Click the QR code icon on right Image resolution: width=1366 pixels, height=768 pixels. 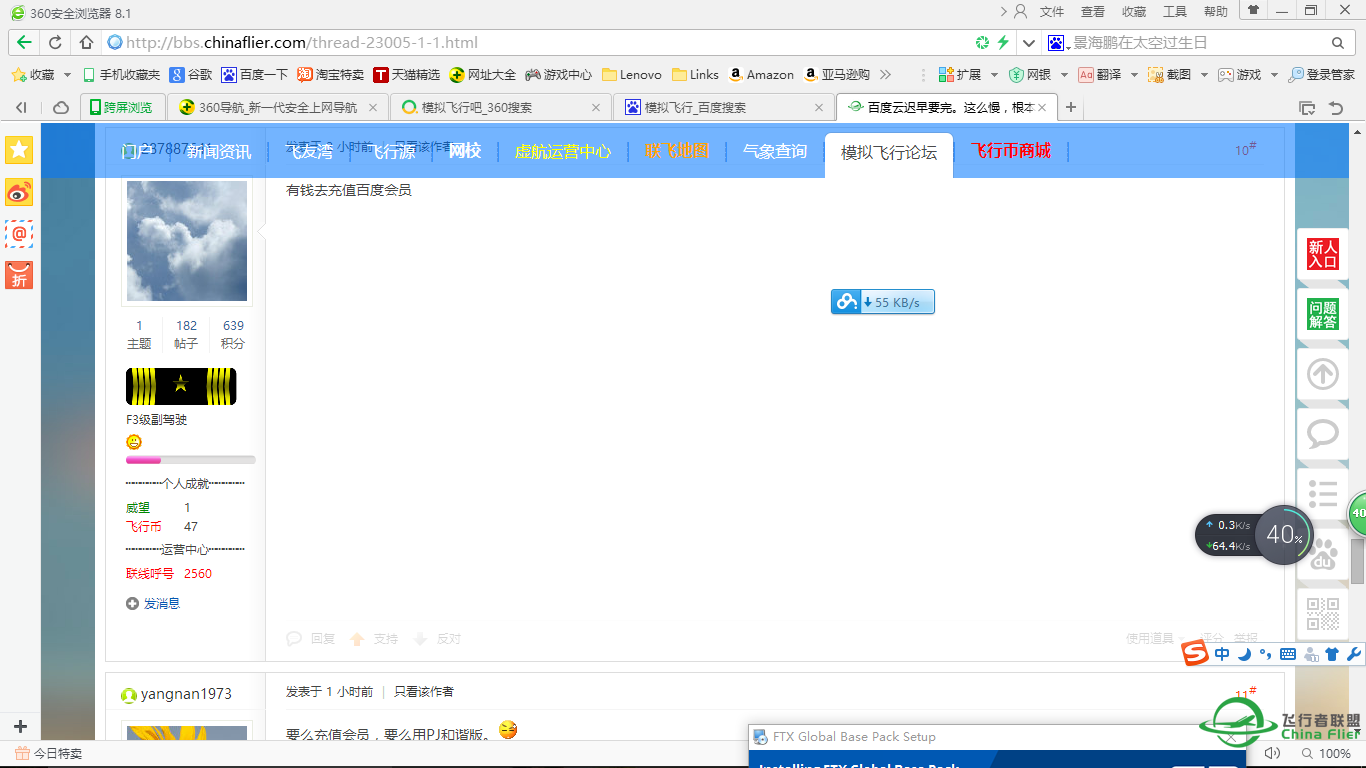click(1322, 613)
